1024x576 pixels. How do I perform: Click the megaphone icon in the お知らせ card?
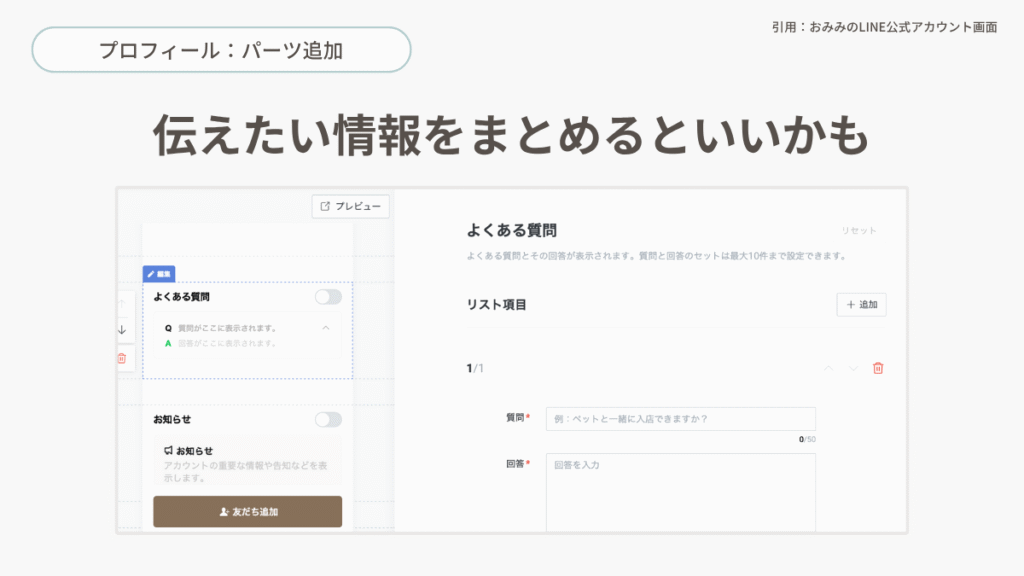tap(168, 451)
